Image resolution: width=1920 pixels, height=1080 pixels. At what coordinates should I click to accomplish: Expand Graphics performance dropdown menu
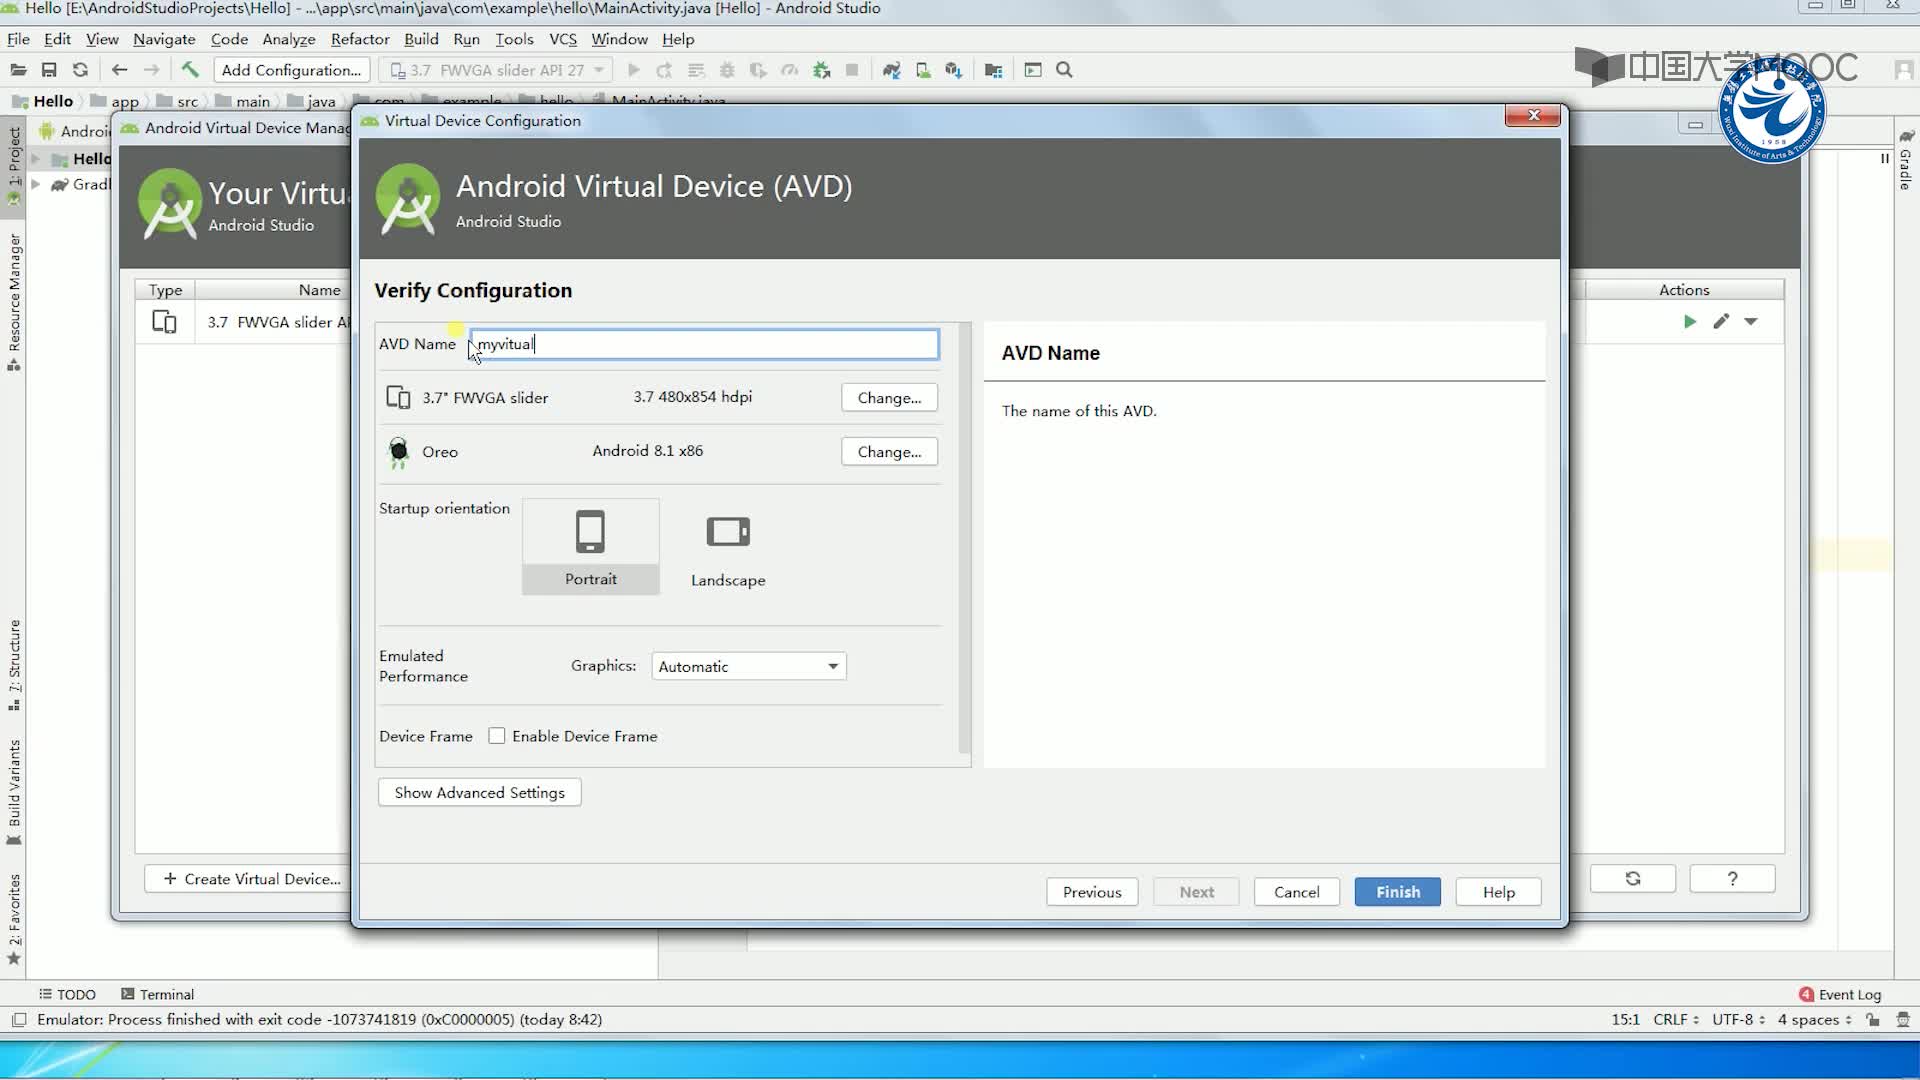(831, 666)
